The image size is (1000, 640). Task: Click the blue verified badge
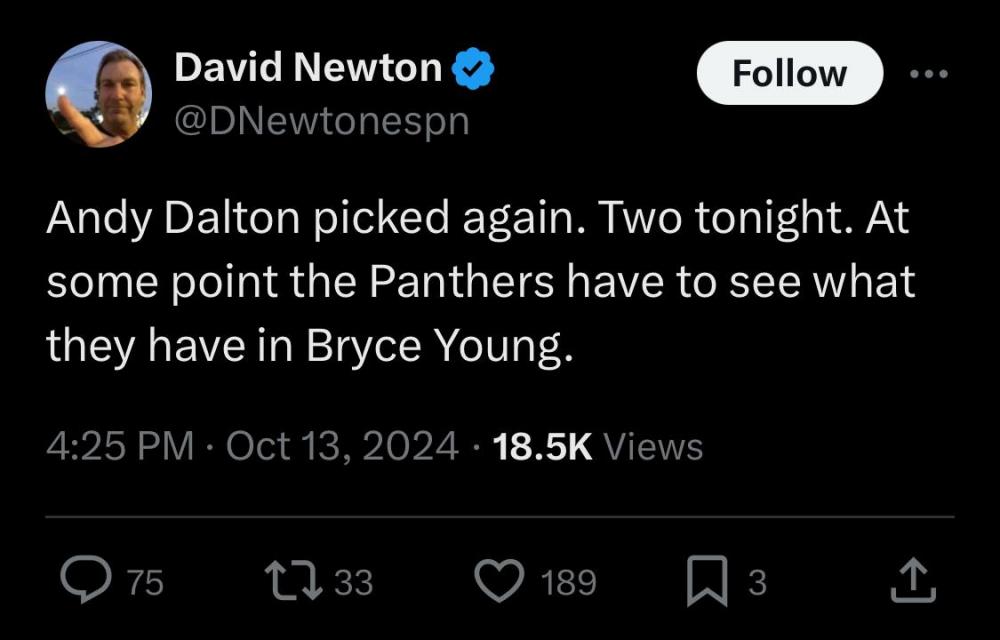(472, 69)
